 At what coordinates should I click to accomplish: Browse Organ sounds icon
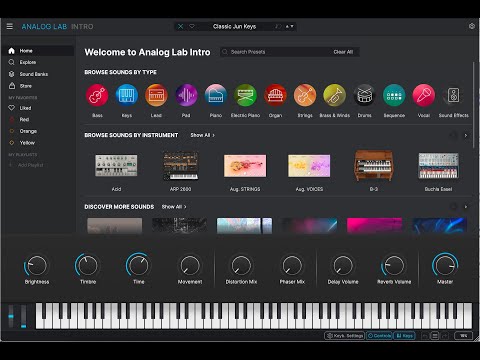275,95
